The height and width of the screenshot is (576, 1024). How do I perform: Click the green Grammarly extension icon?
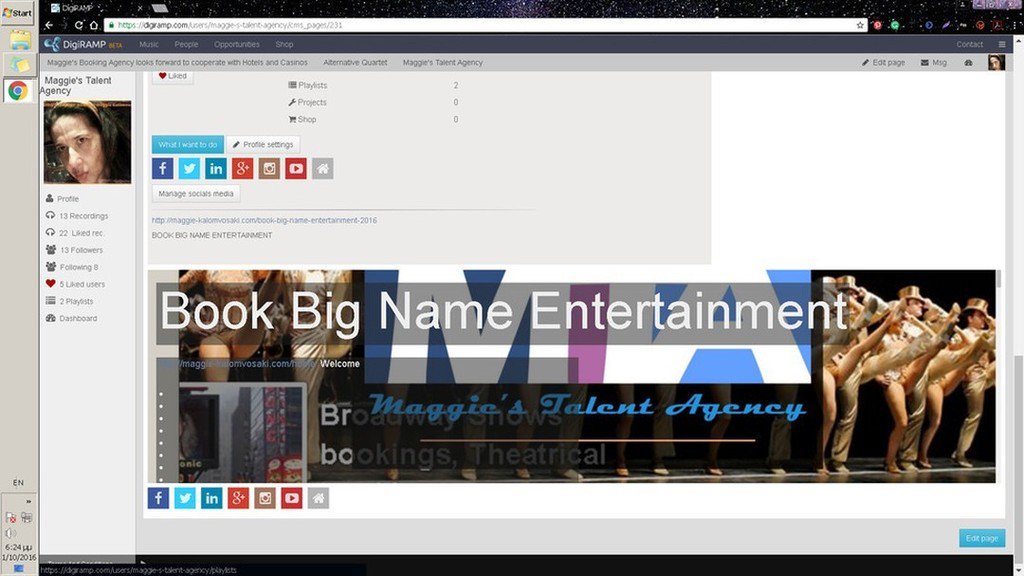pyautogui.click(x=895, y=25)
